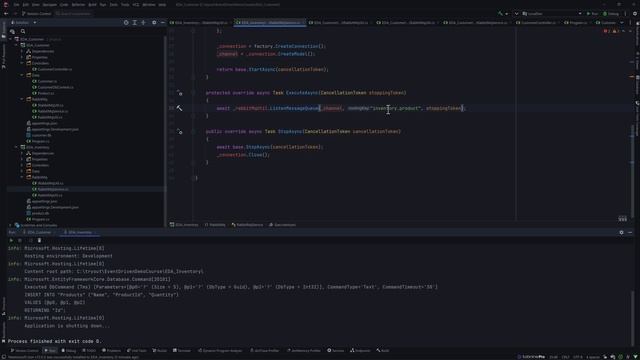Image resolution: width=640 pixels, height=360 pixels.
Task: Click the magnifier search icon in Solution explorer
Action: (x=23, y=31)
